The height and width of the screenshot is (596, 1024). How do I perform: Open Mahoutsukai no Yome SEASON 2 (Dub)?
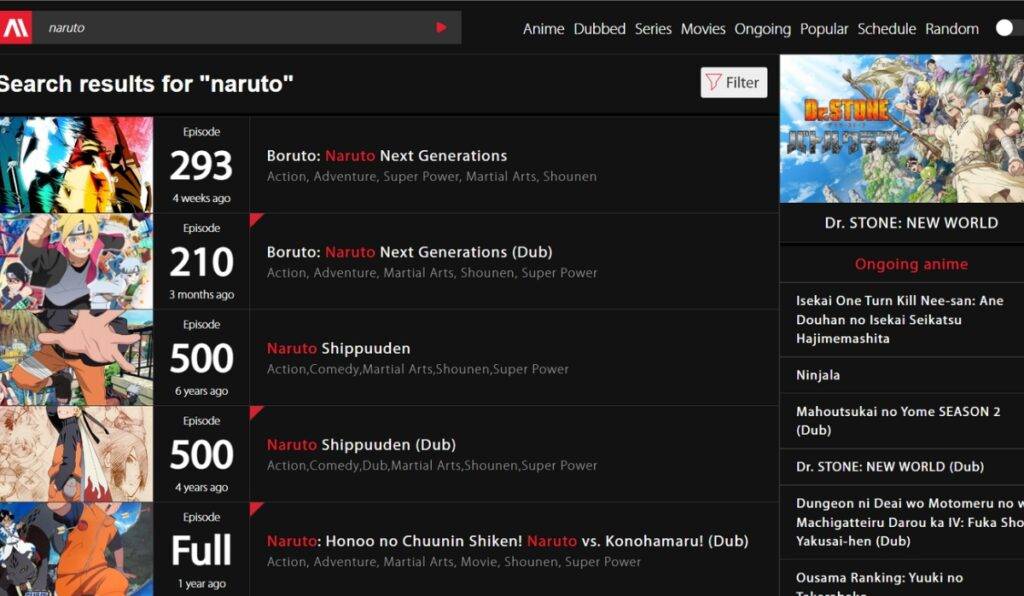(898, 421)
